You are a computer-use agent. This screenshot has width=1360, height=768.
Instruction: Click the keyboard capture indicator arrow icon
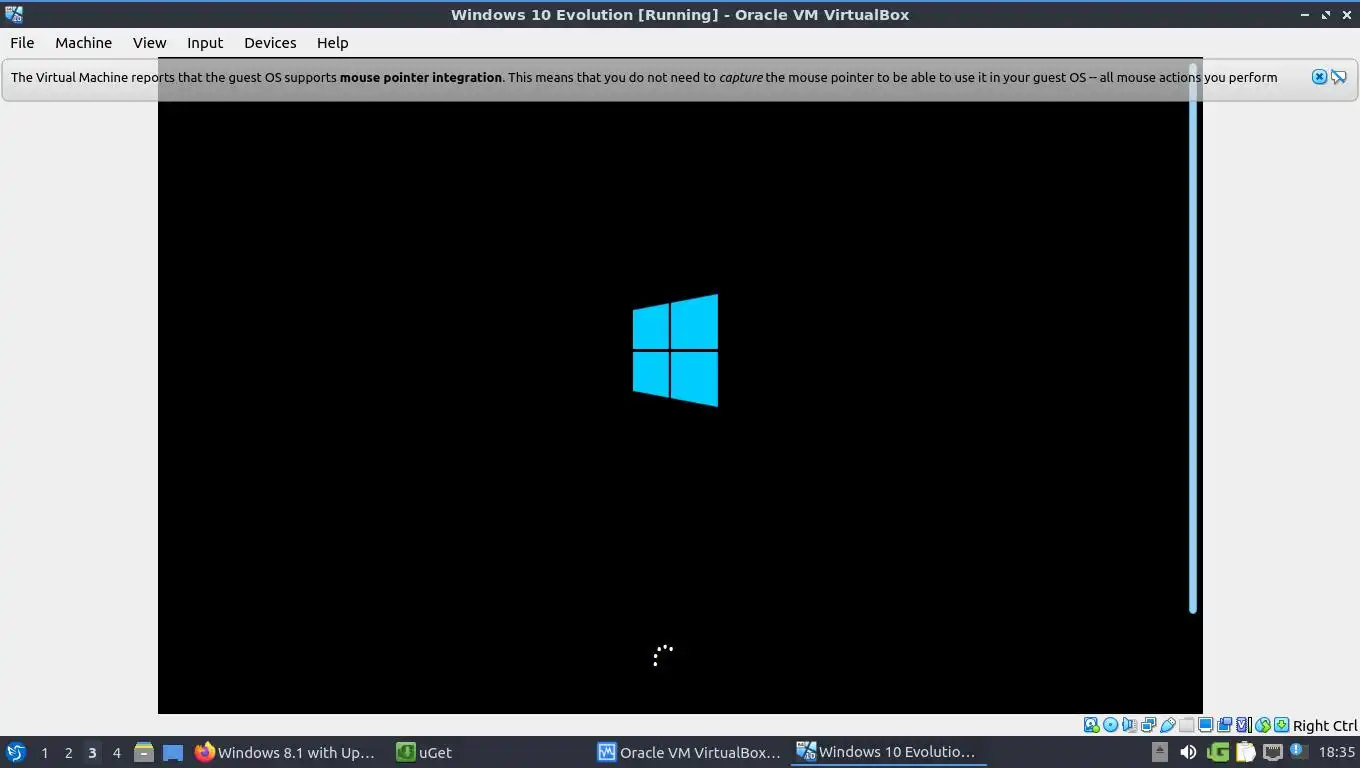(x=1282, y=725)
